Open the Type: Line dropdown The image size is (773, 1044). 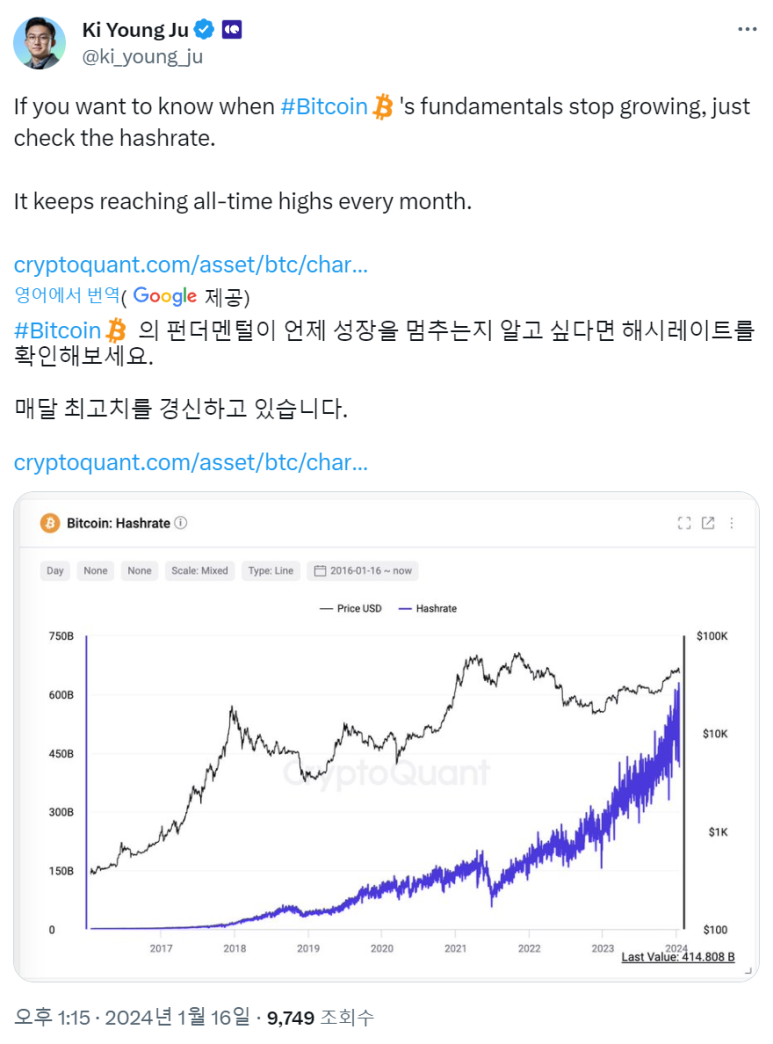(270, 571)
